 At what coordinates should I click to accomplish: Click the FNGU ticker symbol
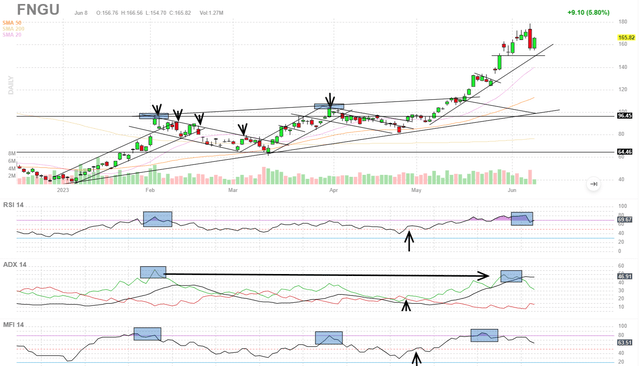tap(38, 9)
